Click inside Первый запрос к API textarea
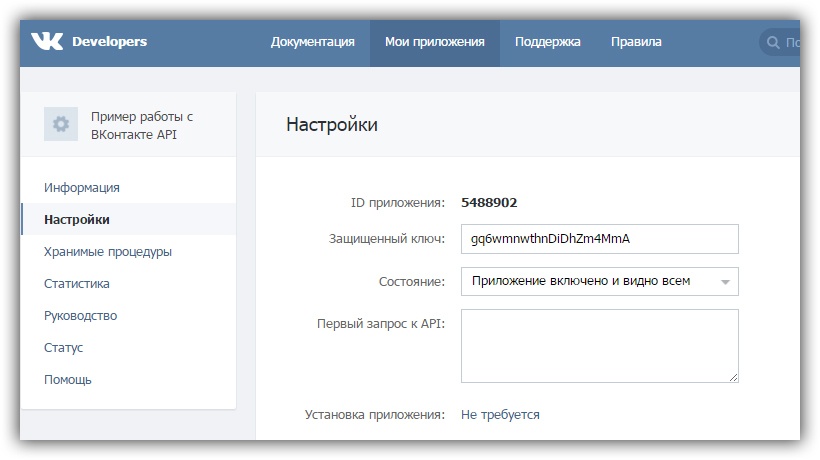The width and height of the screenshot is (820, 460). [x=599, y=346]
